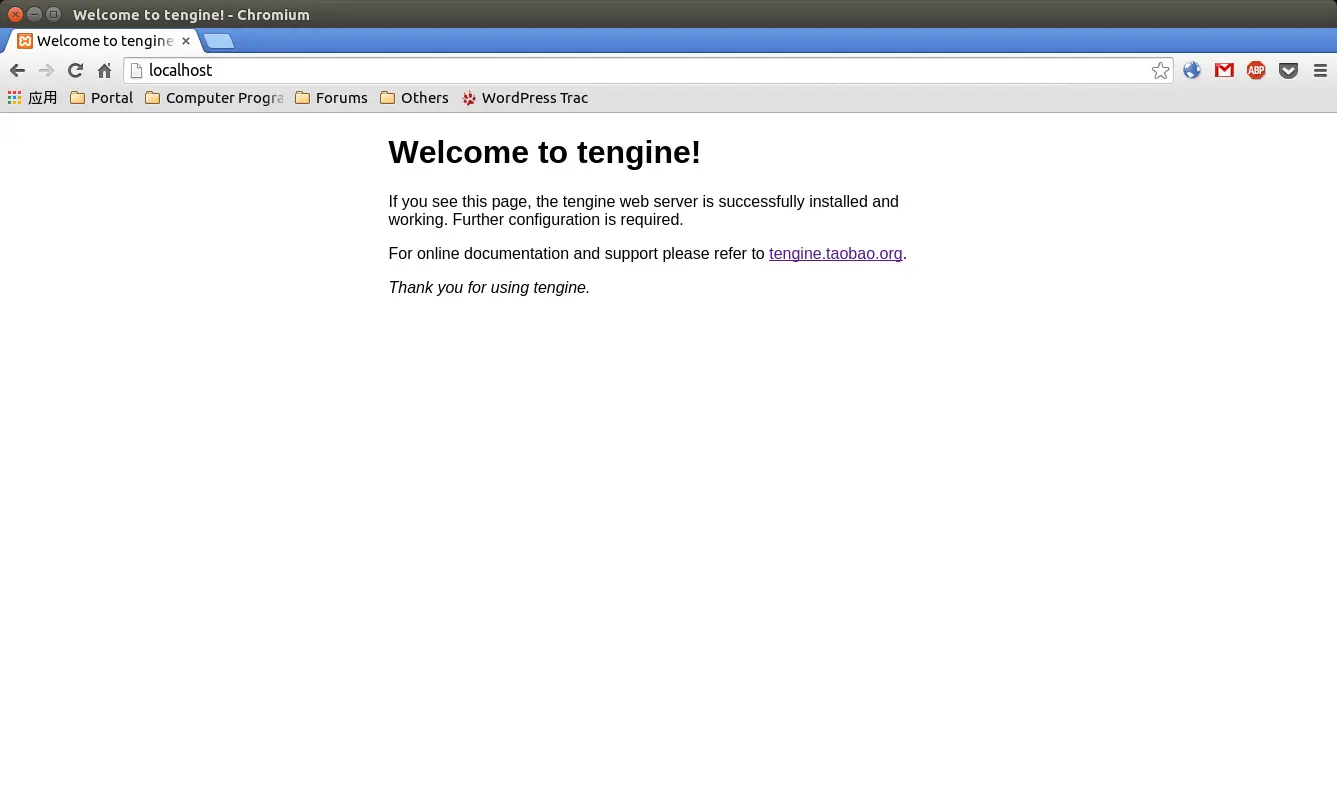Screen dimensions: 1337x792
Task: Follow the tengine.taobao.org link
Action: click(x=836, y=254)
